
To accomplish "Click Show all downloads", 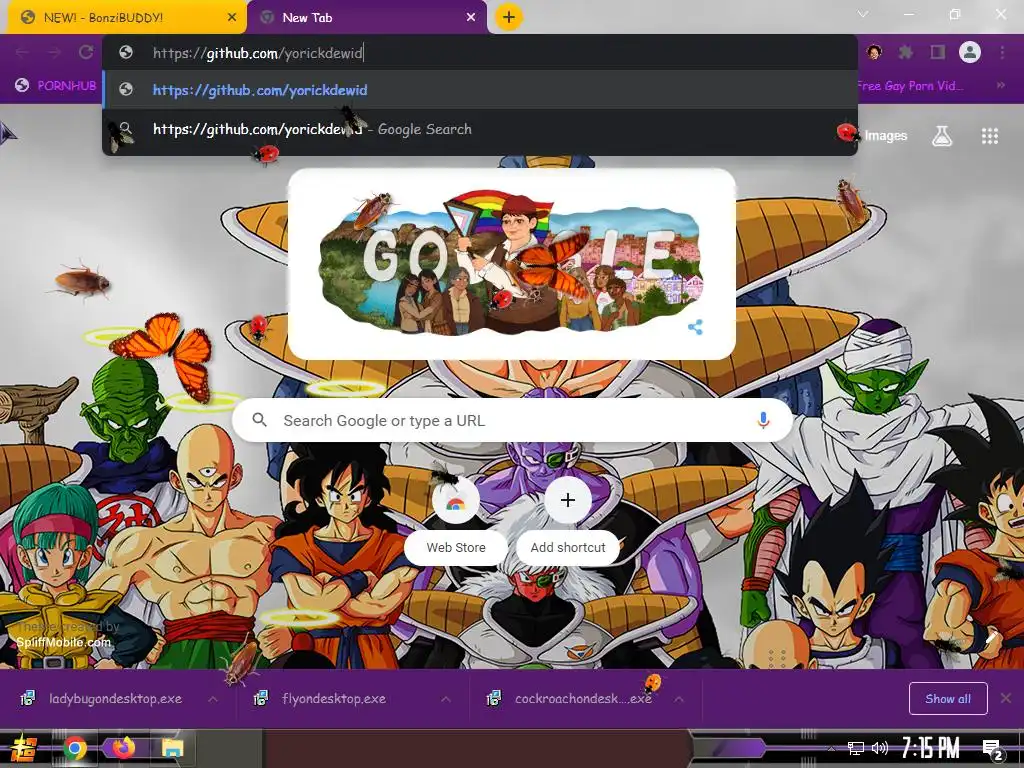I will pos(948,699).
